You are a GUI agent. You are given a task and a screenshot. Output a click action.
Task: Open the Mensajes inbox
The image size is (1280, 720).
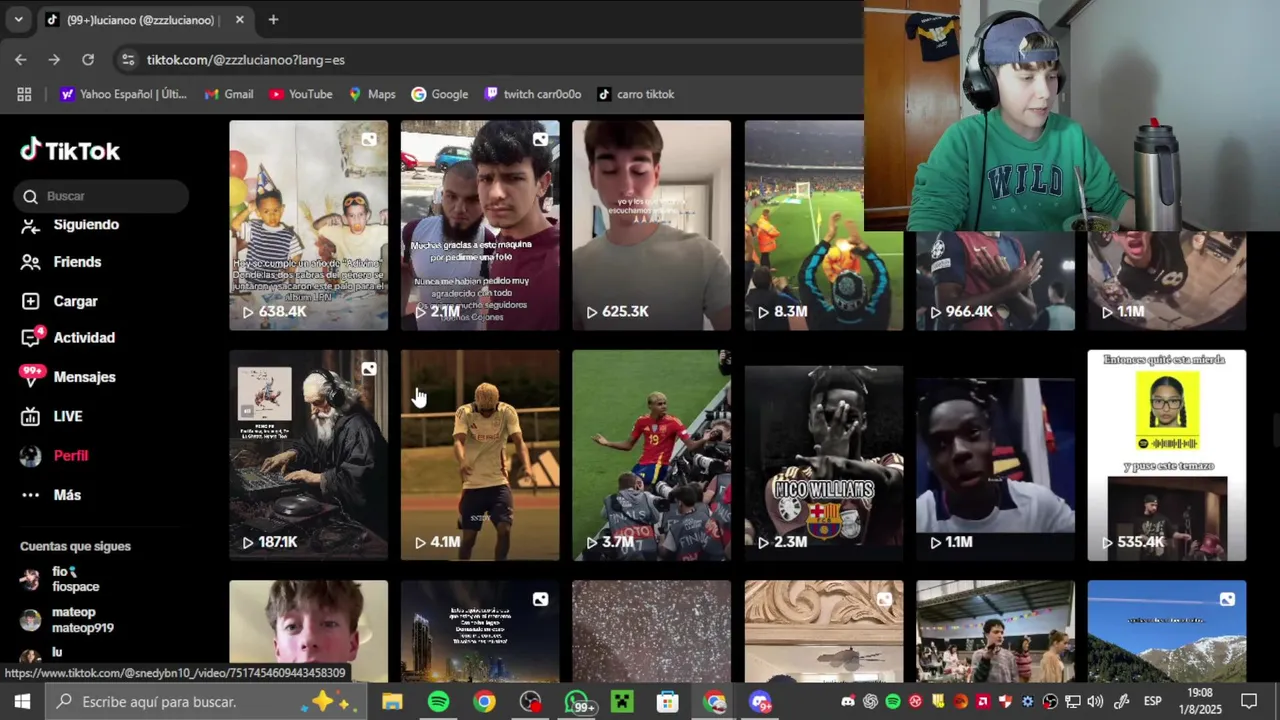[84, 377]
